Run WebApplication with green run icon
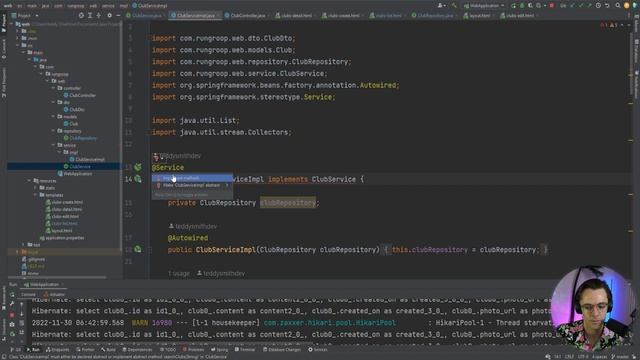 513,6
